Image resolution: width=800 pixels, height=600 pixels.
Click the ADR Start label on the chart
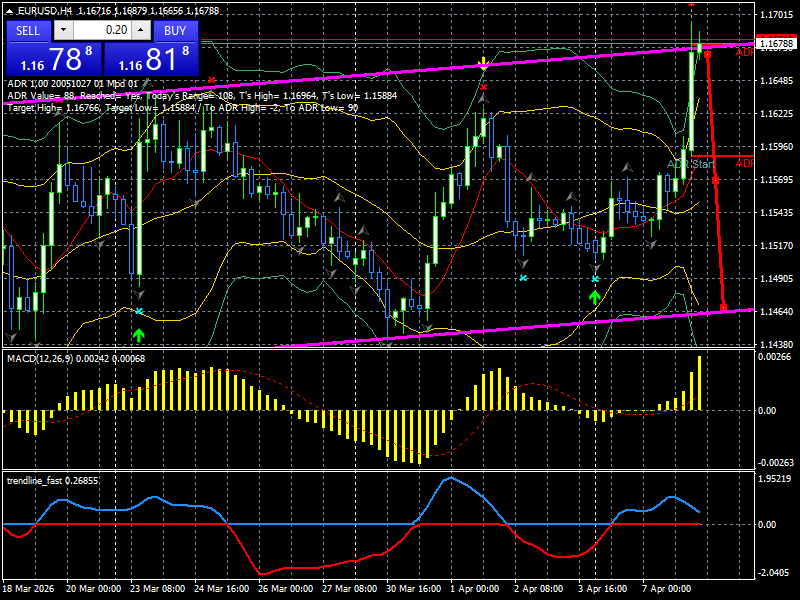coord(691,164)
